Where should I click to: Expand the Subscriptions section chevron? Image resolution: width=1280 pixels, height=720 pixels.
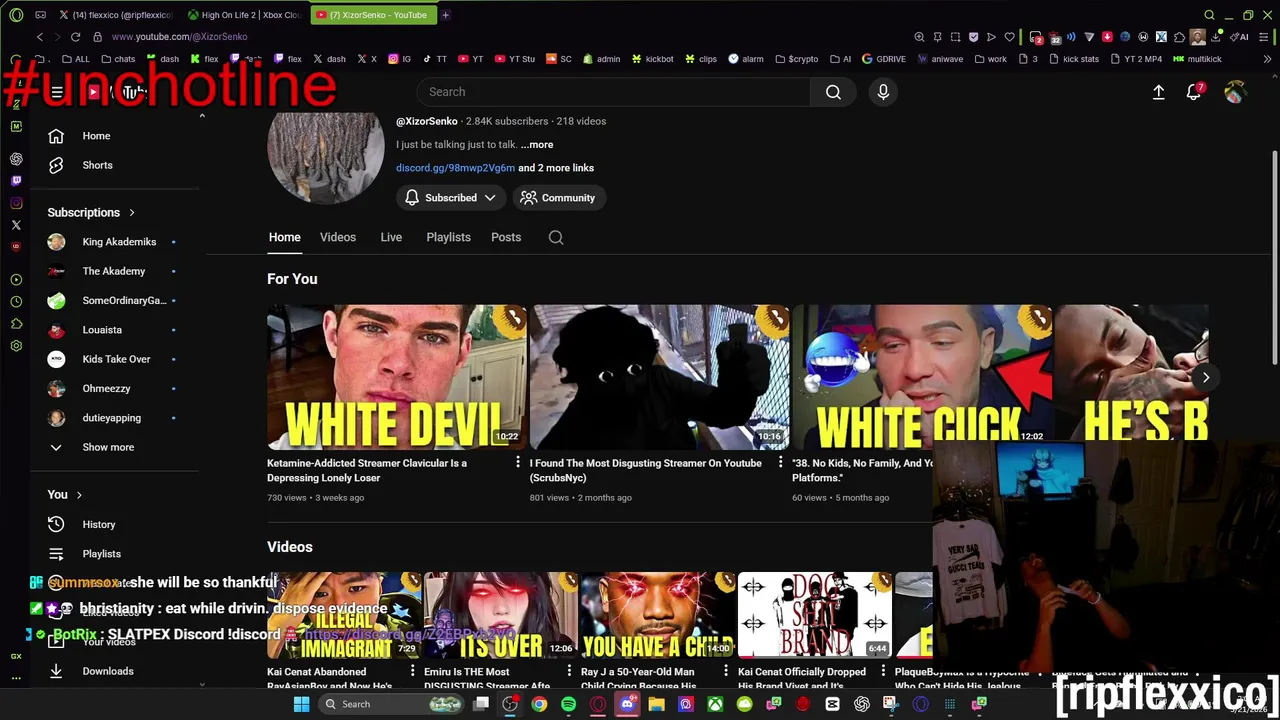point(131,212)
